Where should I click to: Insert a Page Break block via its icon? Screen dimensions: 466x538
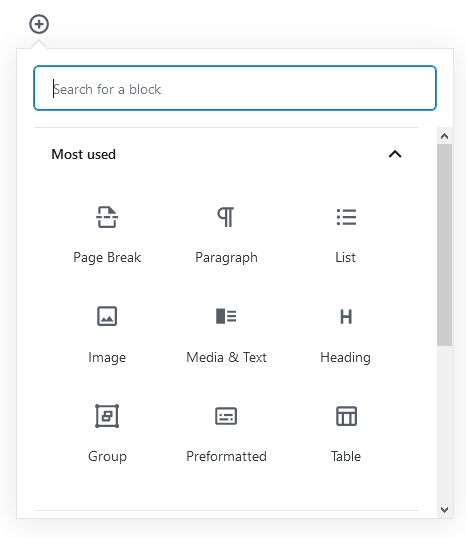click(x=107, y=217)
